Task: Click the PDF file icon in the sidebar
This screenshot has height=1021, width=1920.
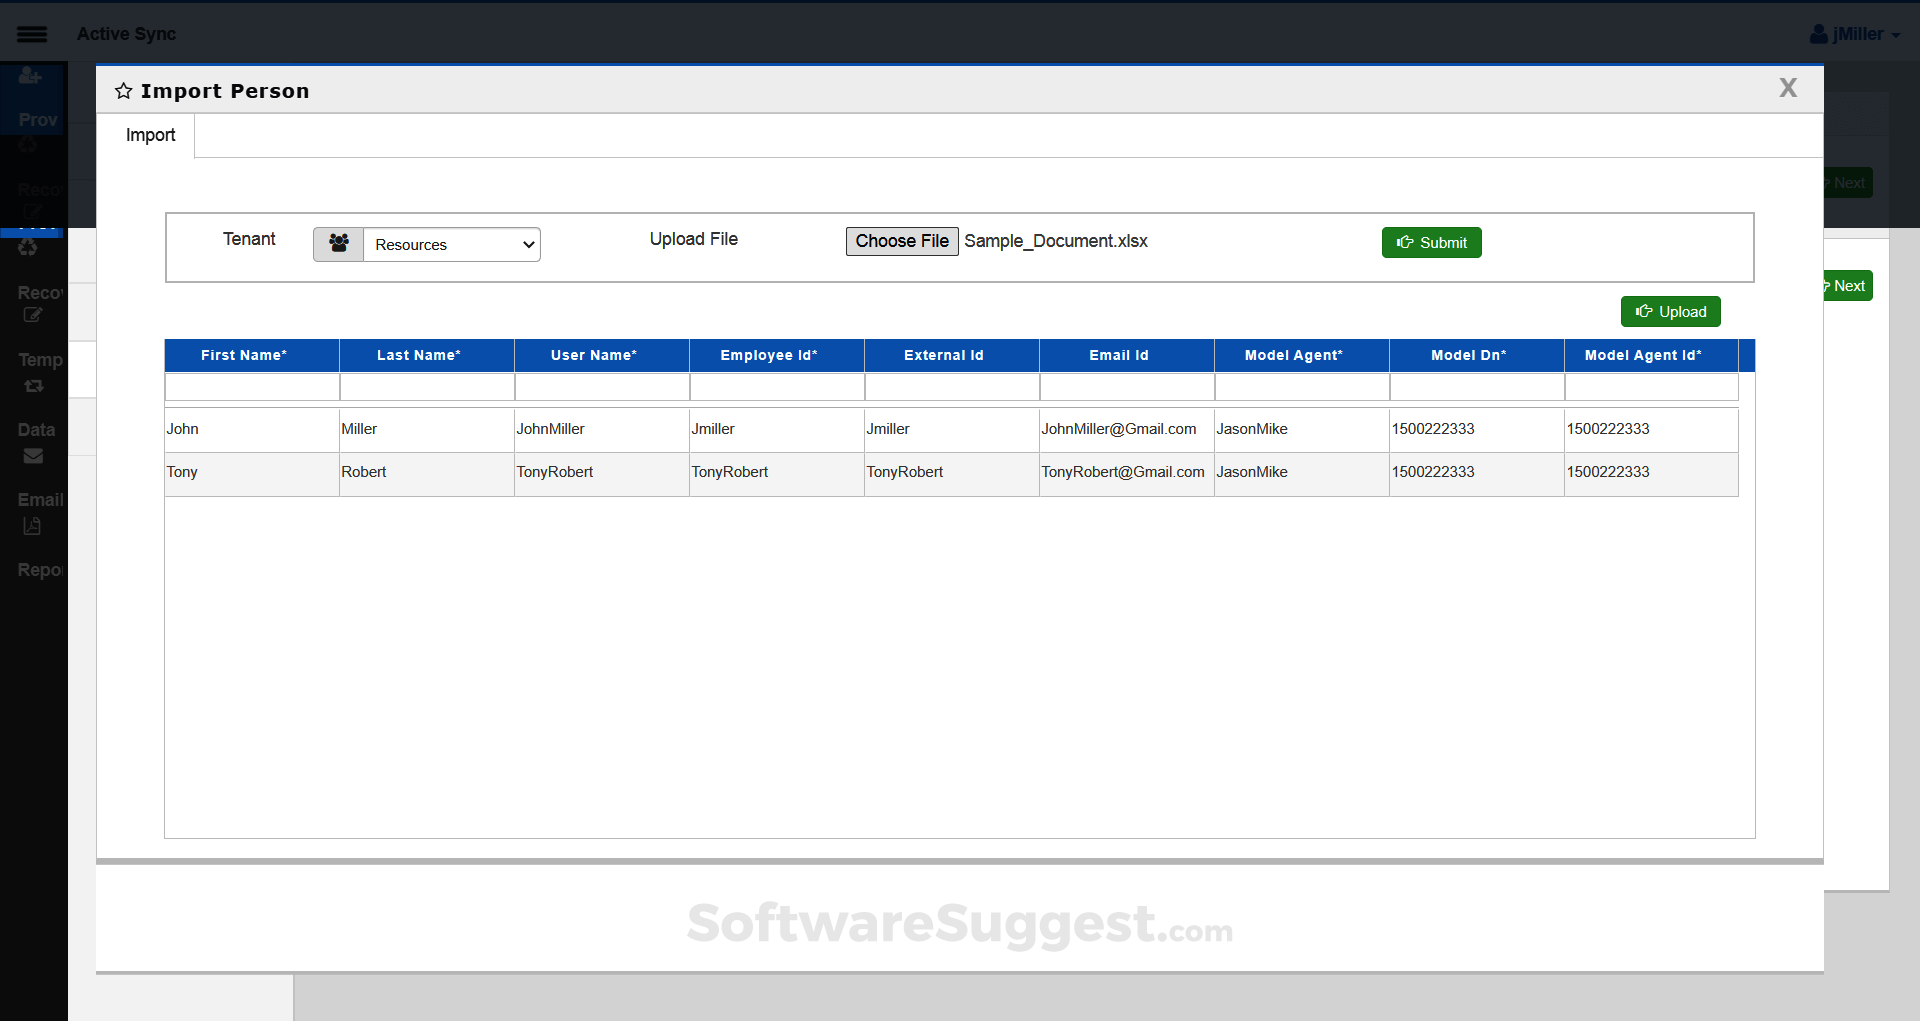Action: coord(32,526)
